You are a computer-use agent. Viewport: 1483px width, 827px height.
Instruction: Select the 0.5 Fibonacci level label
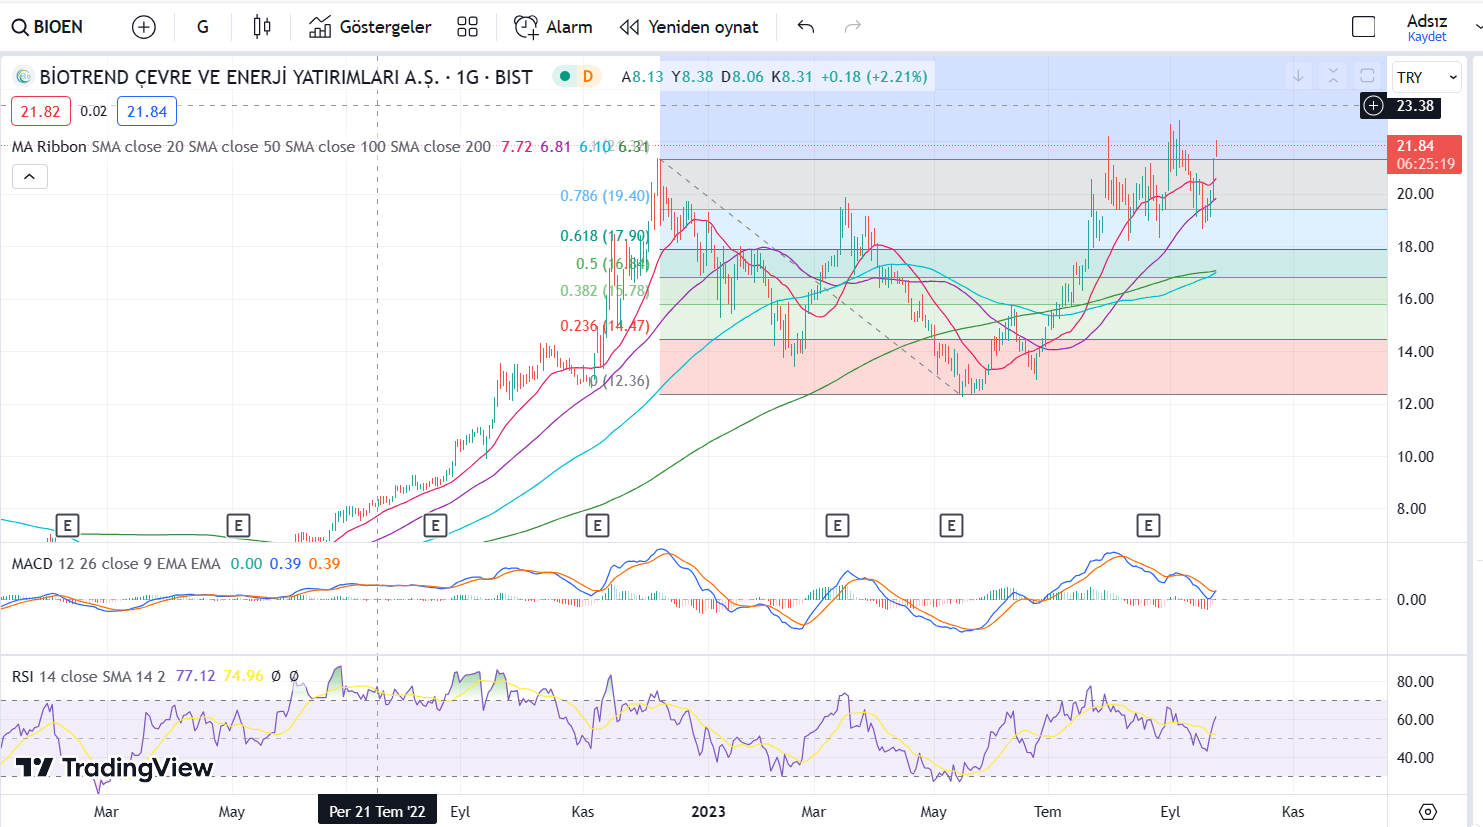coord(613,264)
